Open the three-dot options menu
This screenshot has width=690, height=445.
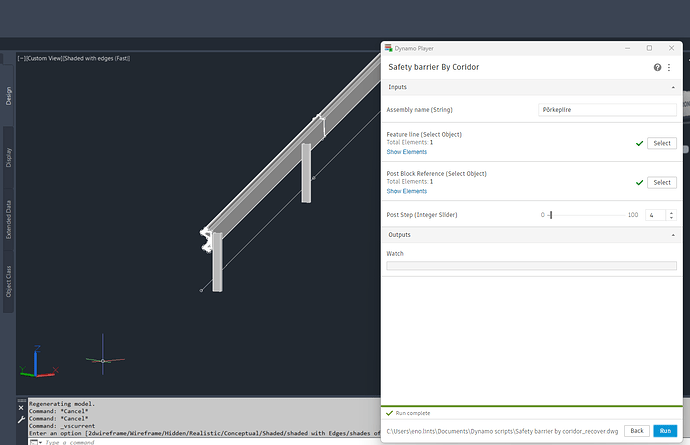tap(669, 67)
